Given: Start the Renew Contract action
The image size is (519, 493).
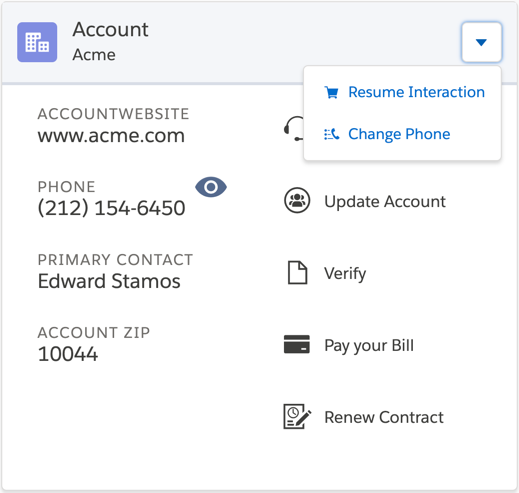Looking at the screenshot, I should 384,417.
